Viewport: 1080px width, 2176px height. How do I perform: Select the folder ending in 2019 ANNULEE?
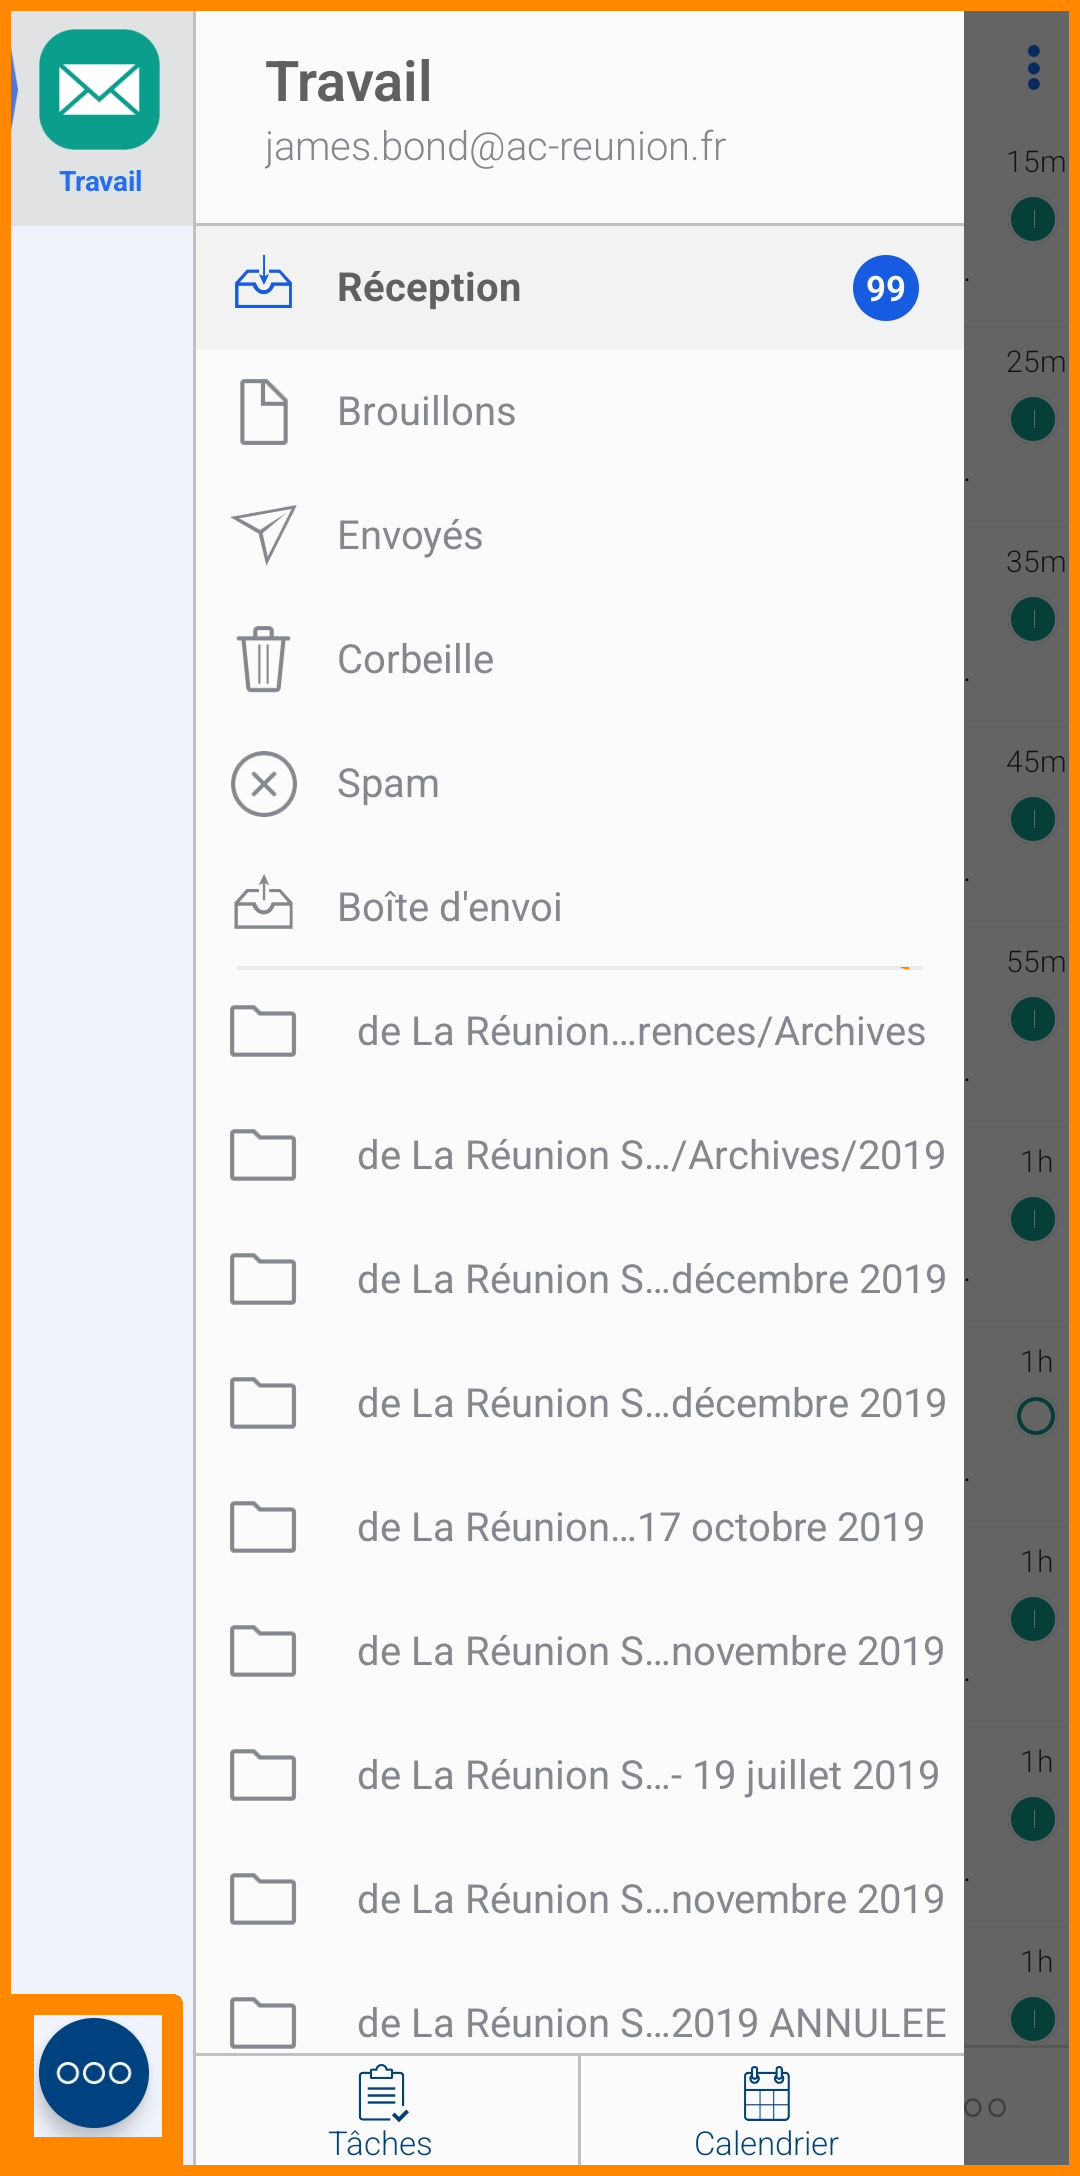(x=651, y=2022)
